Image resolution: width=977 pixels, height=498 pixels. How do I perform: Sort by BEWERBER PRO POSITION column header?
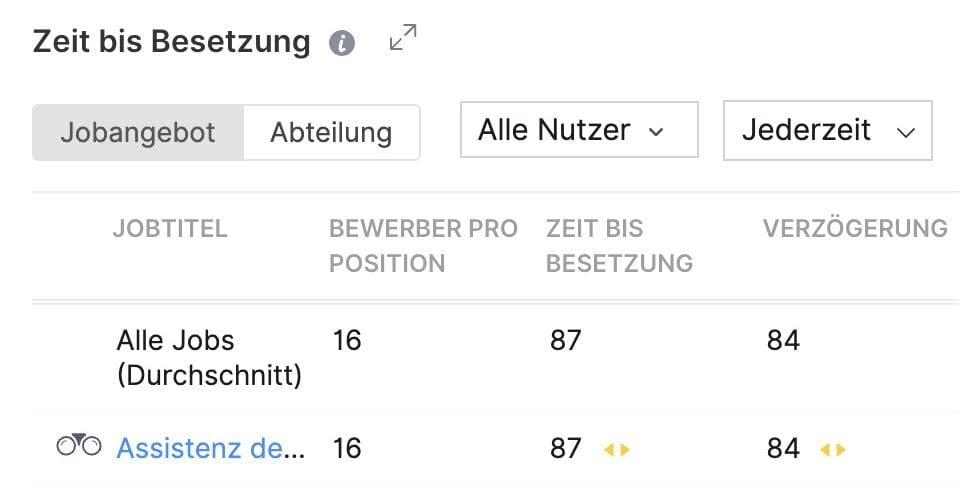pyautogui.click(x=423, y=246)
